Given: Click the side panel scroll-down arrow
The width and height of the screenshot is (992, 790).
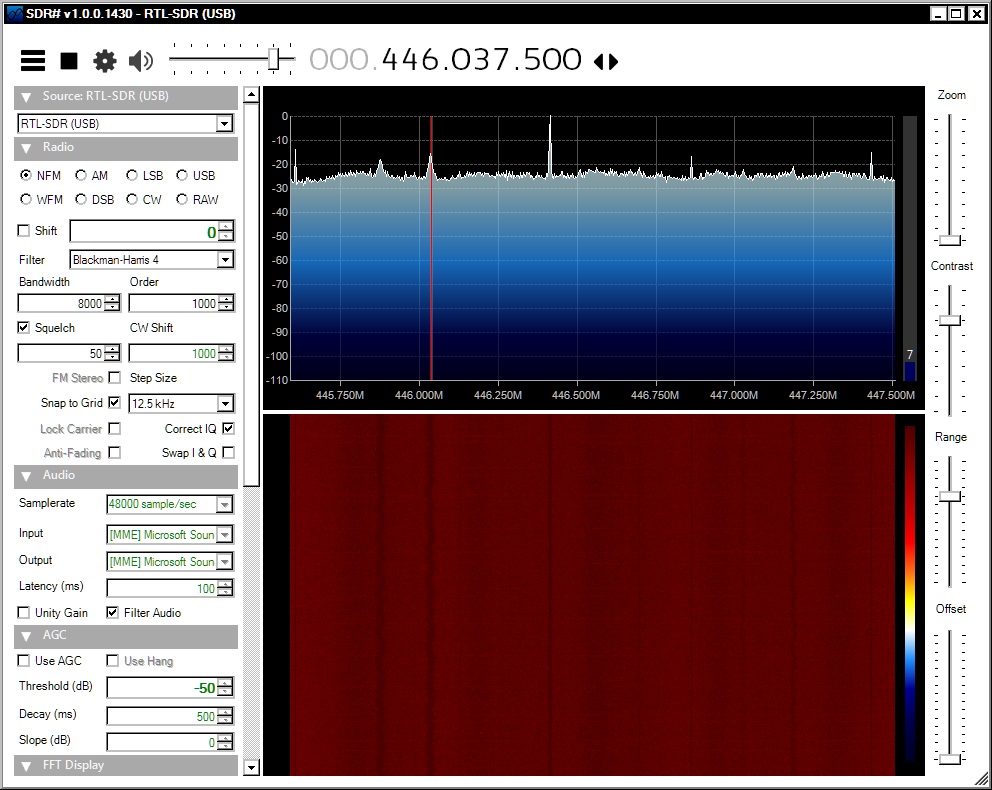Looking at the screenshot, I should click(251, 768).
